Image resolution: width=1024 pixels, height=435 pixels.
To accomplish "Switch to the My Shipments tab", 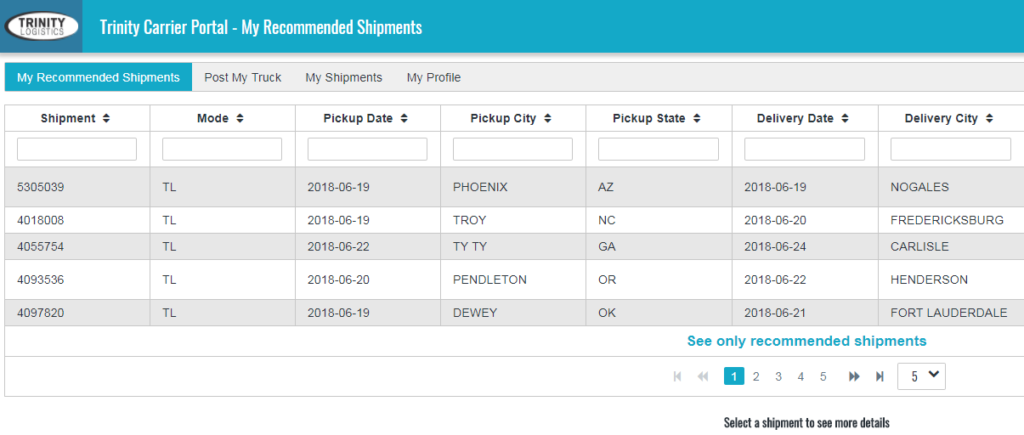I will pos(344,77).
